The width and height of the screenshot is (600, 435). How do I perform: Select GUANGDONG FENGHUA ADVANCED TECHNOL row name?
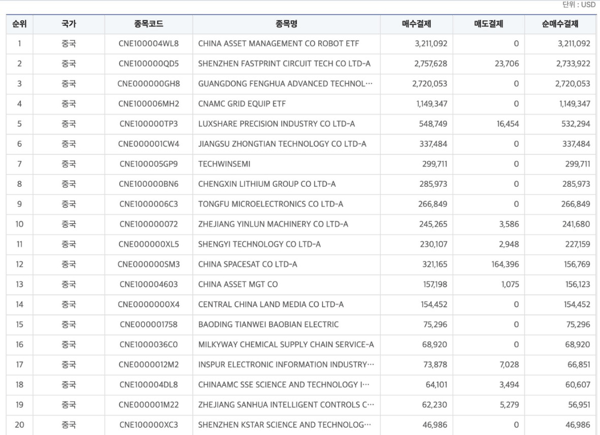285,84
